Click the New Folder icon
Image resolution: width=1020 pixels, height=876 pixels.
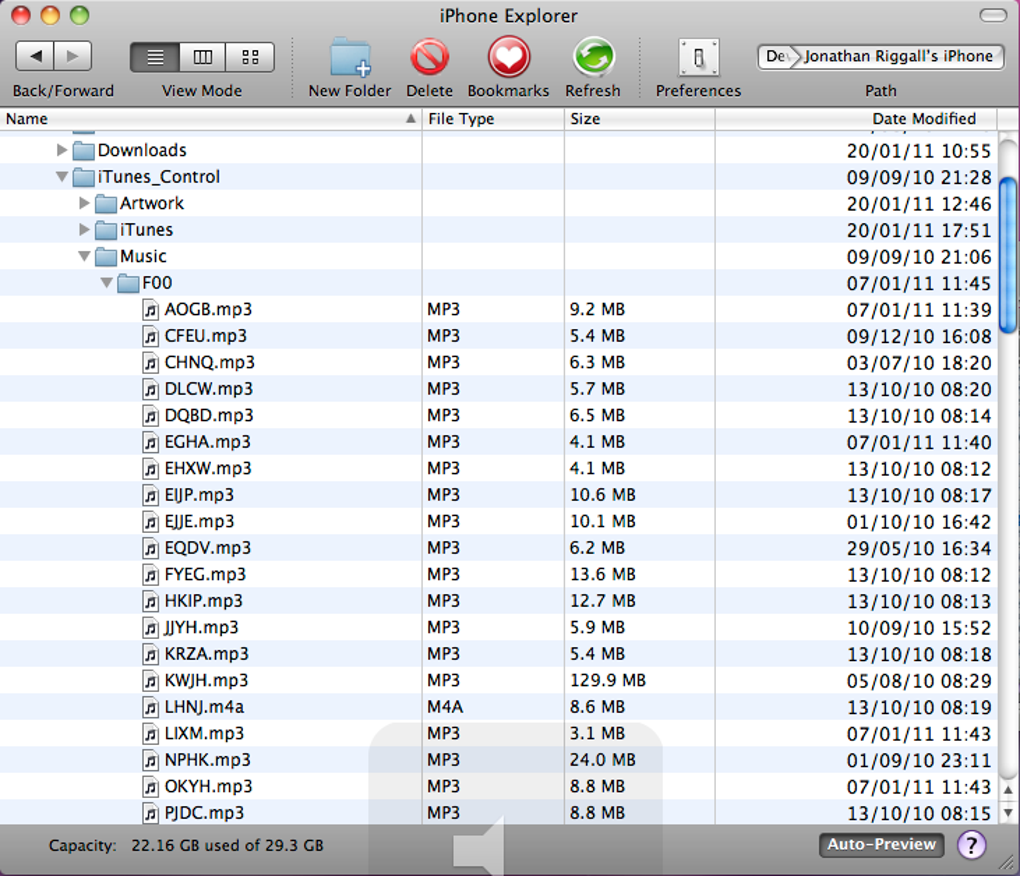coord(351,57)
